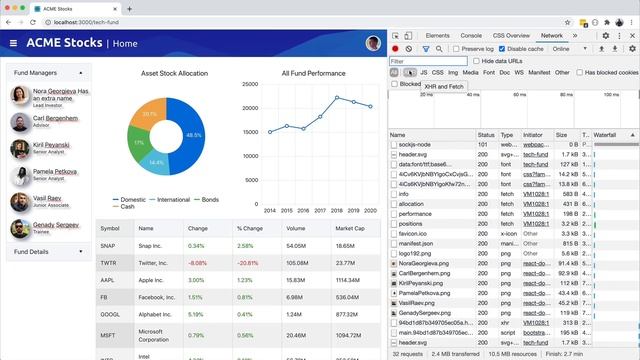Filter requests by the All type button
640x360 pixels.
coord(394,72)
